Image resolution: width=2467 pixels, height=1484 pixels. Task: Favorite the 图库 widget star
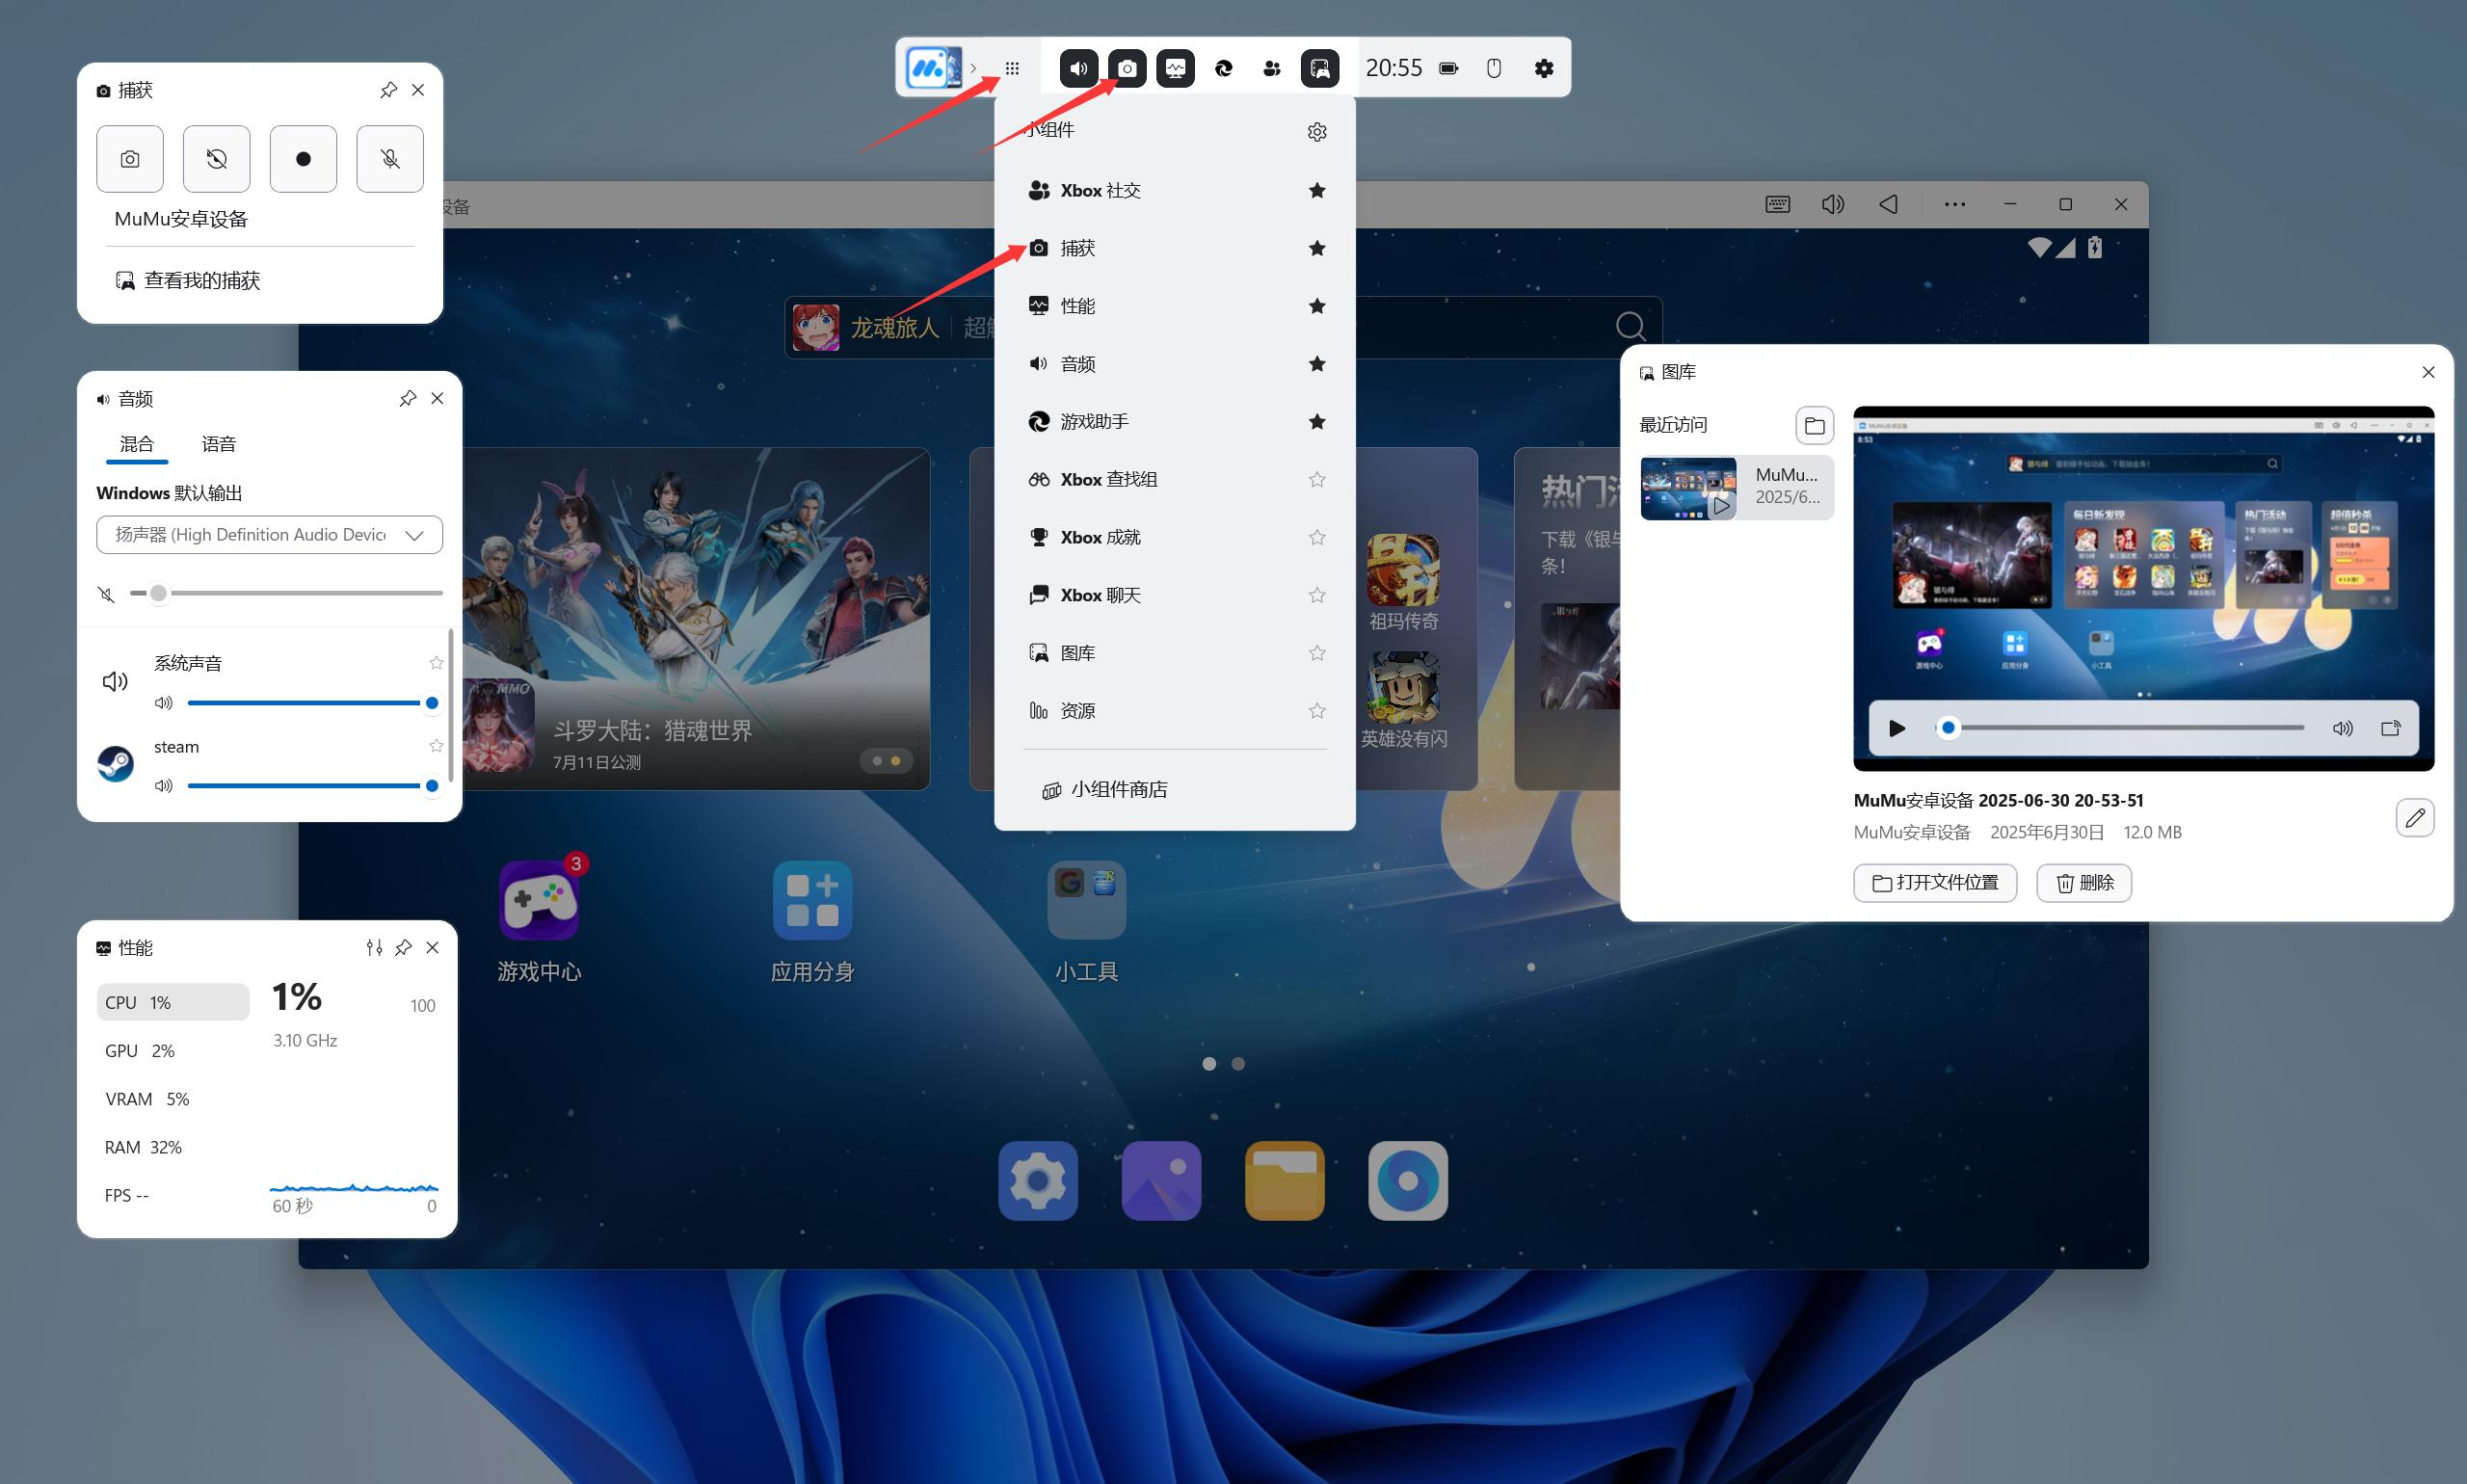click(x=1317, y=653)
